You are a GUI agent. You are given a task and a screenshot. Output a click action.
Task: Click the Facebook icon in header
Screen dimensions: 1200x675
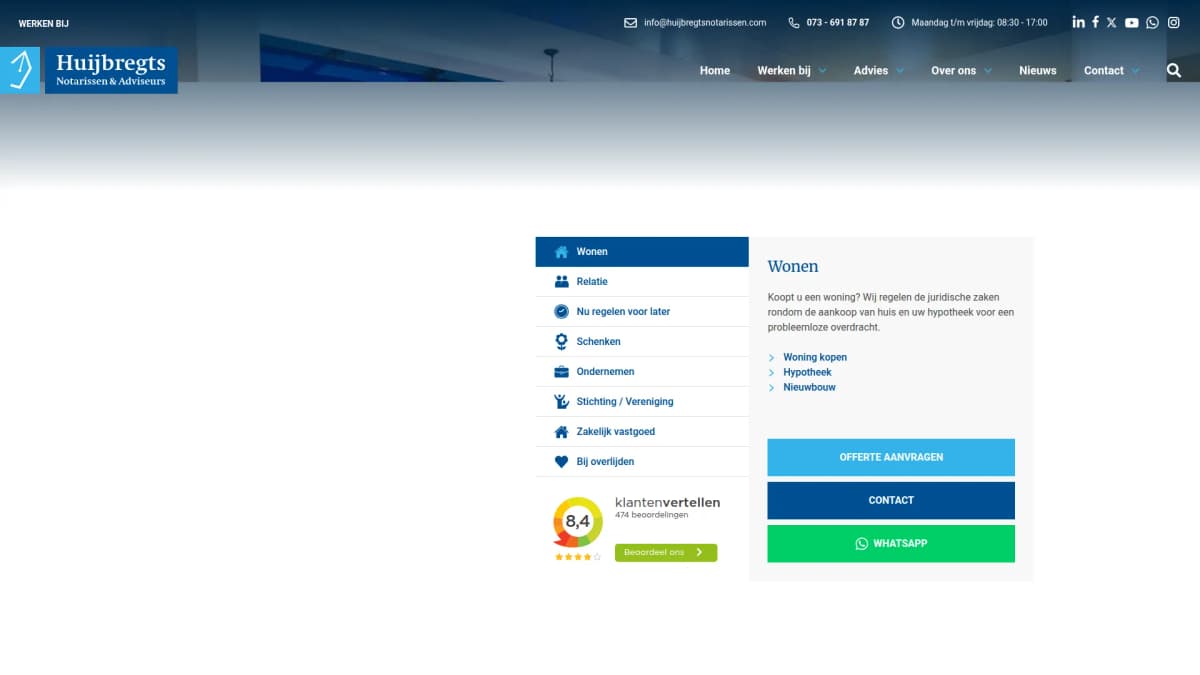[x=1095, y=22]
